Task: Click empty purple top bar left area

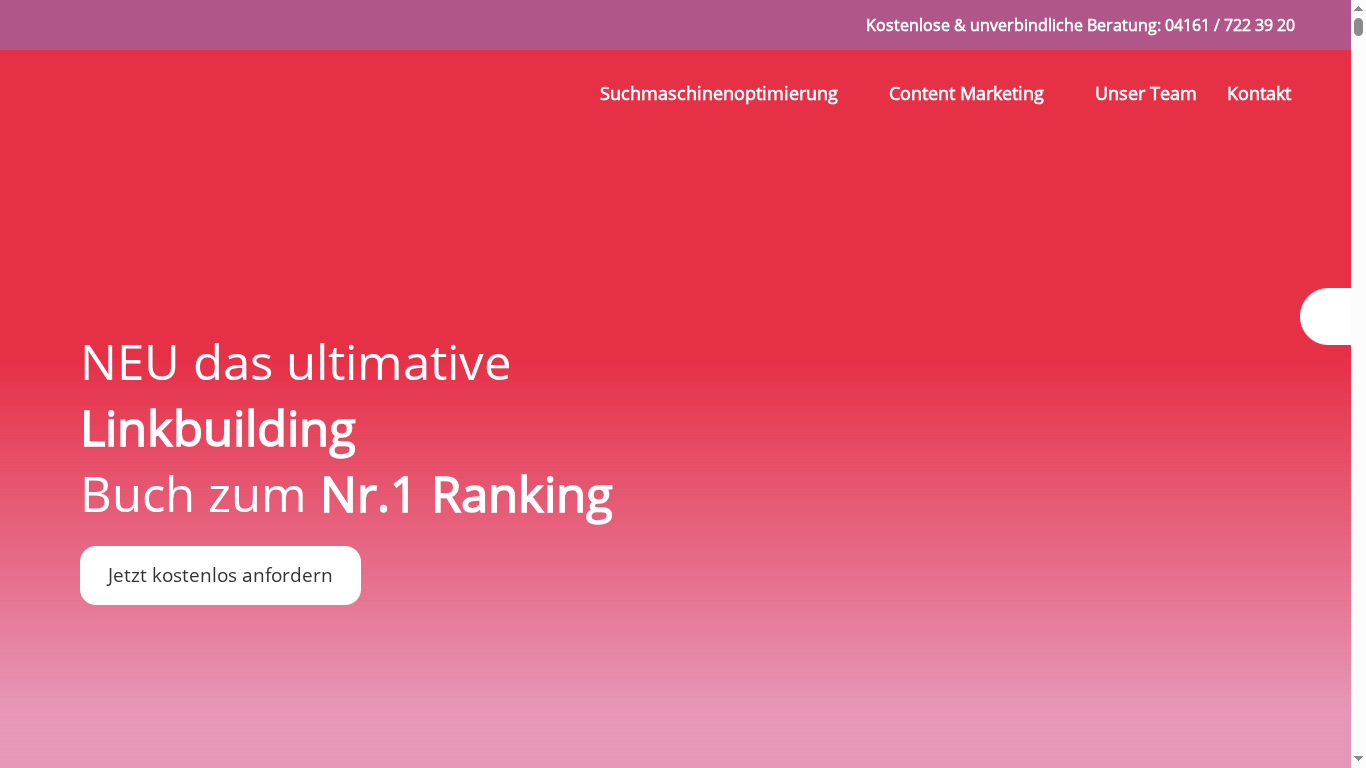Action: coord(300,25)
